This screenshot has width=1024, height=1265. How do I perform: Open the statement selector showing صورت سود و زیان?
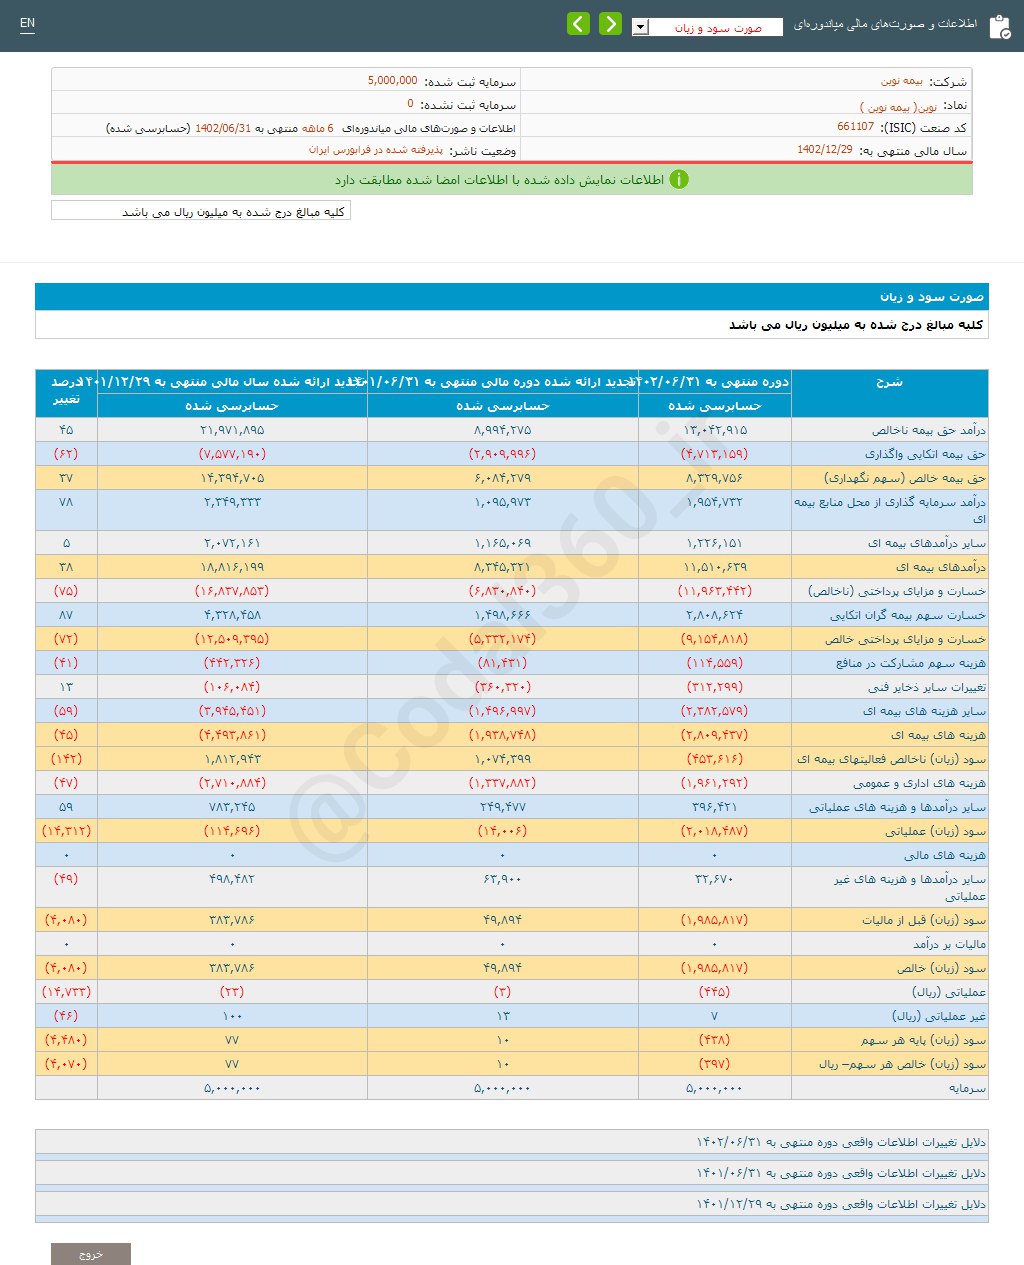pos(720,27)
